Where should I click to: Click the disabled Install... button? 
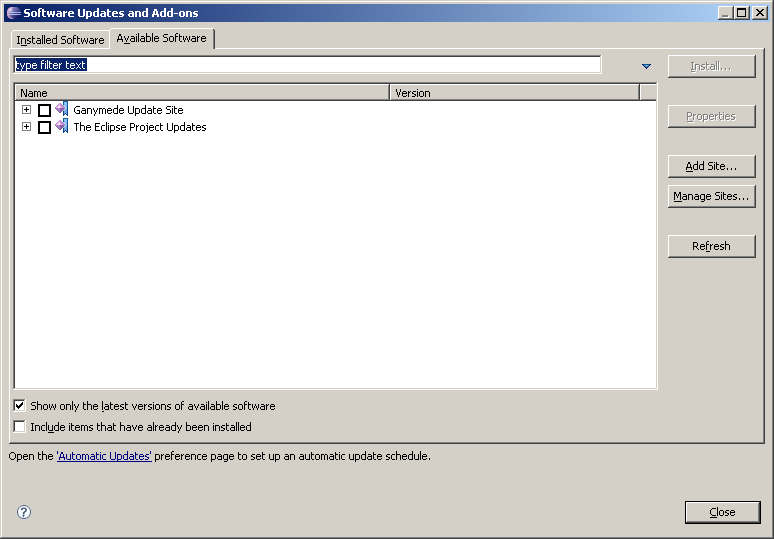point(711,66)
